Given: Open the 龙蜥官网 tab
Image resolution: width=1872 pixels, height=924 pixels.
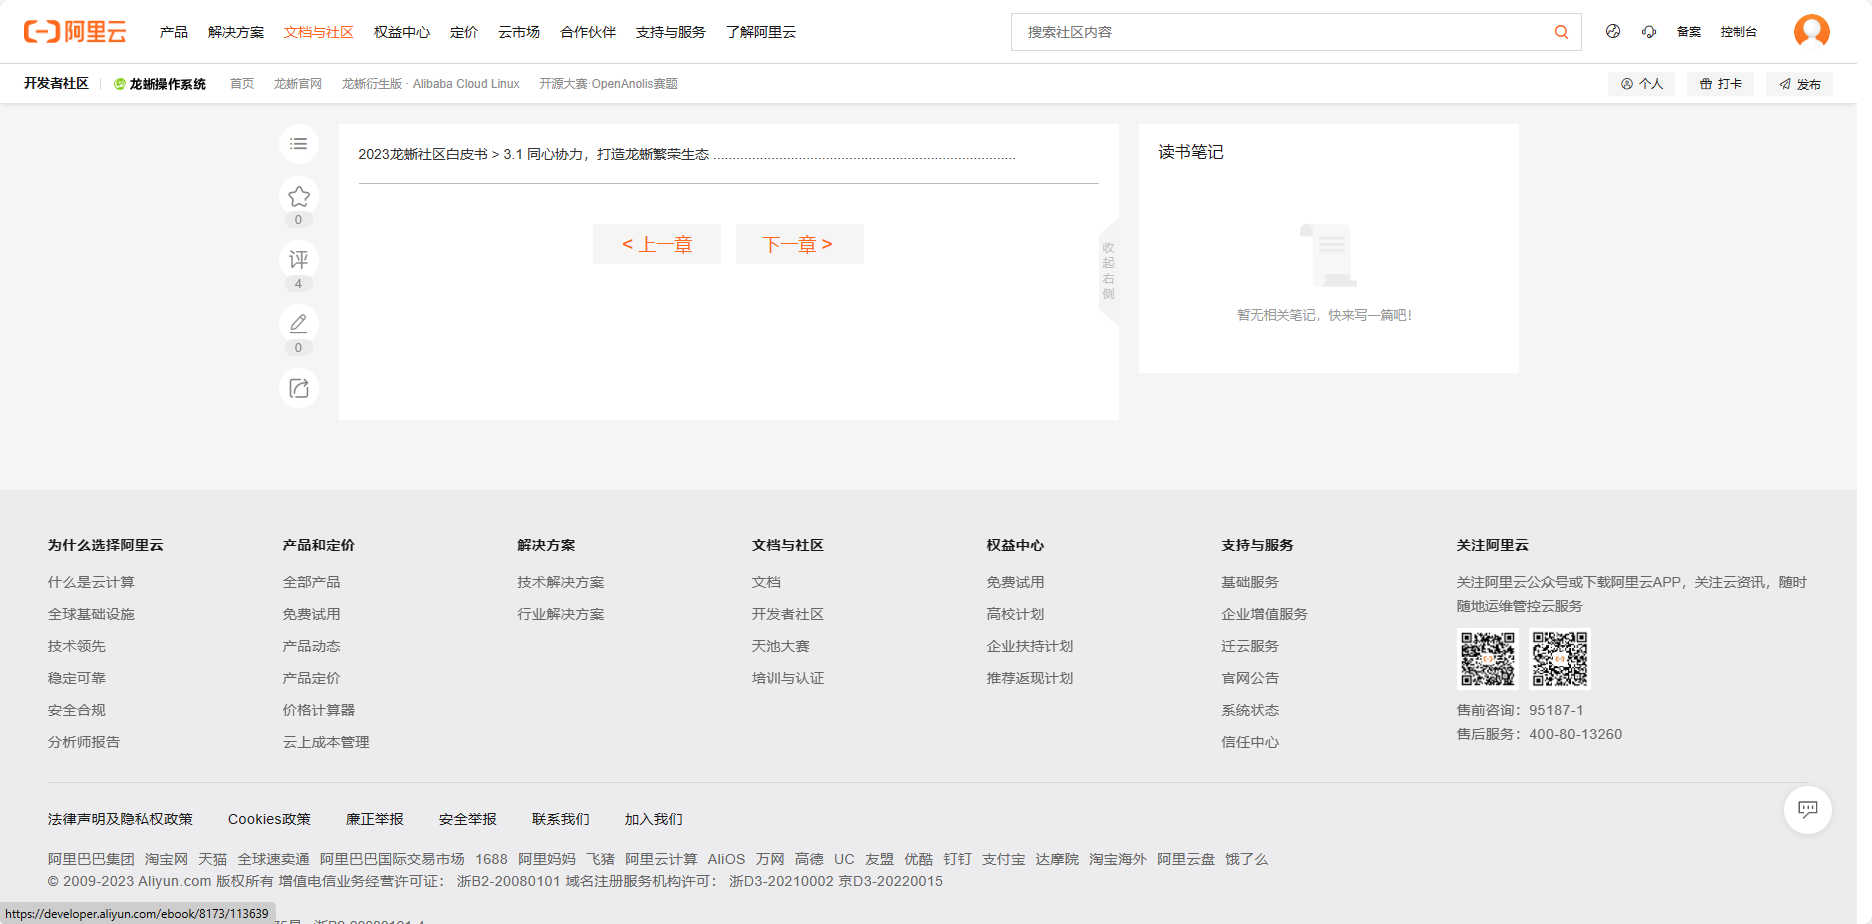Looking at the screenshot, I should coord(298,84).
